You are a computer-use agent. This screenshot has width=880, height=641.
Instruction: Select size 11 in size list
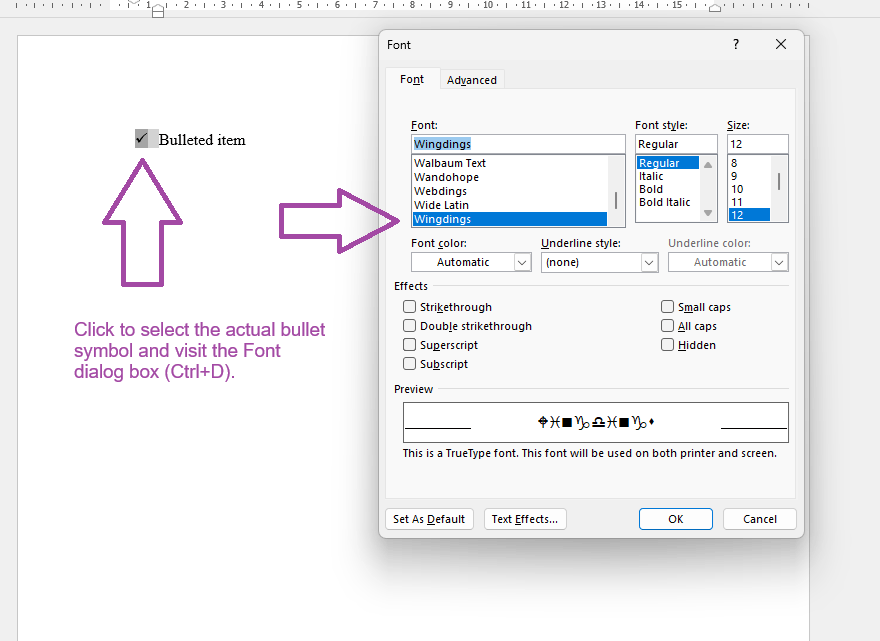pyautogui.click(x=749, y=202)
